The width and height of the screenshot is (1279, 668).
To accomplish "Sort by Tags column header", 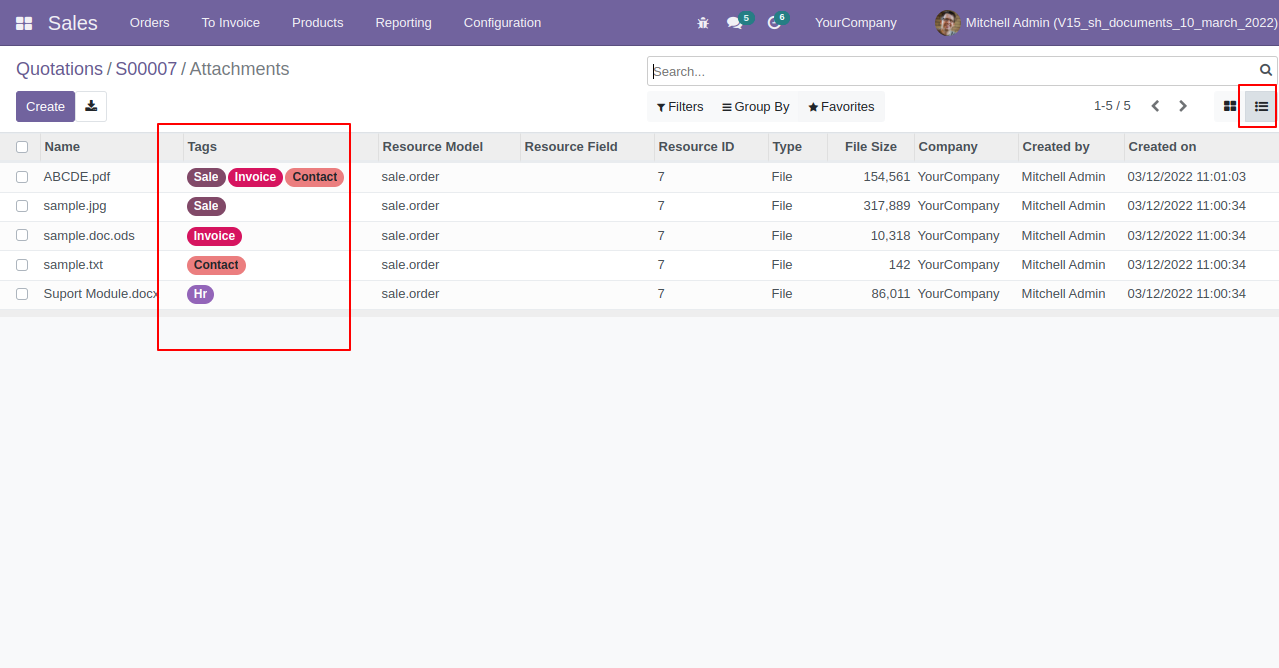I will 202,147.
